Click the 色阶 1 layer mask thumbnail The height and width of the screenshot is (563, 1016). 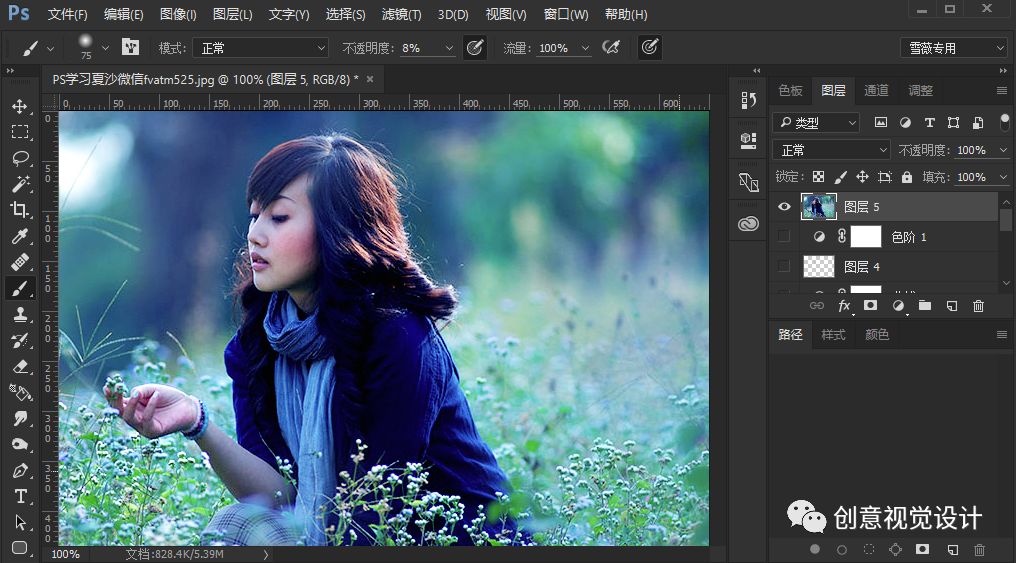[866, 236]
